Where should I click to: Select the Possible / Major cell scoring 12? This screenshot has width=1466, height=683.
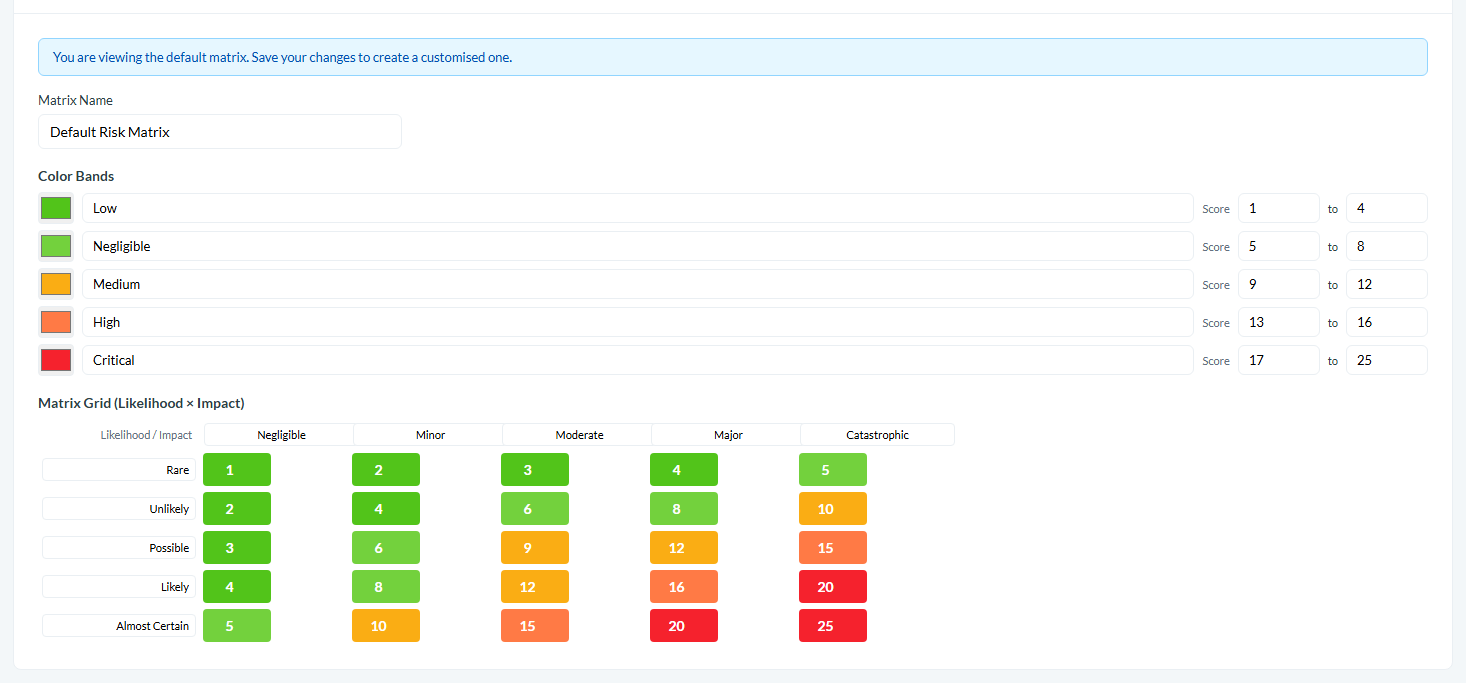pos(684,548)
